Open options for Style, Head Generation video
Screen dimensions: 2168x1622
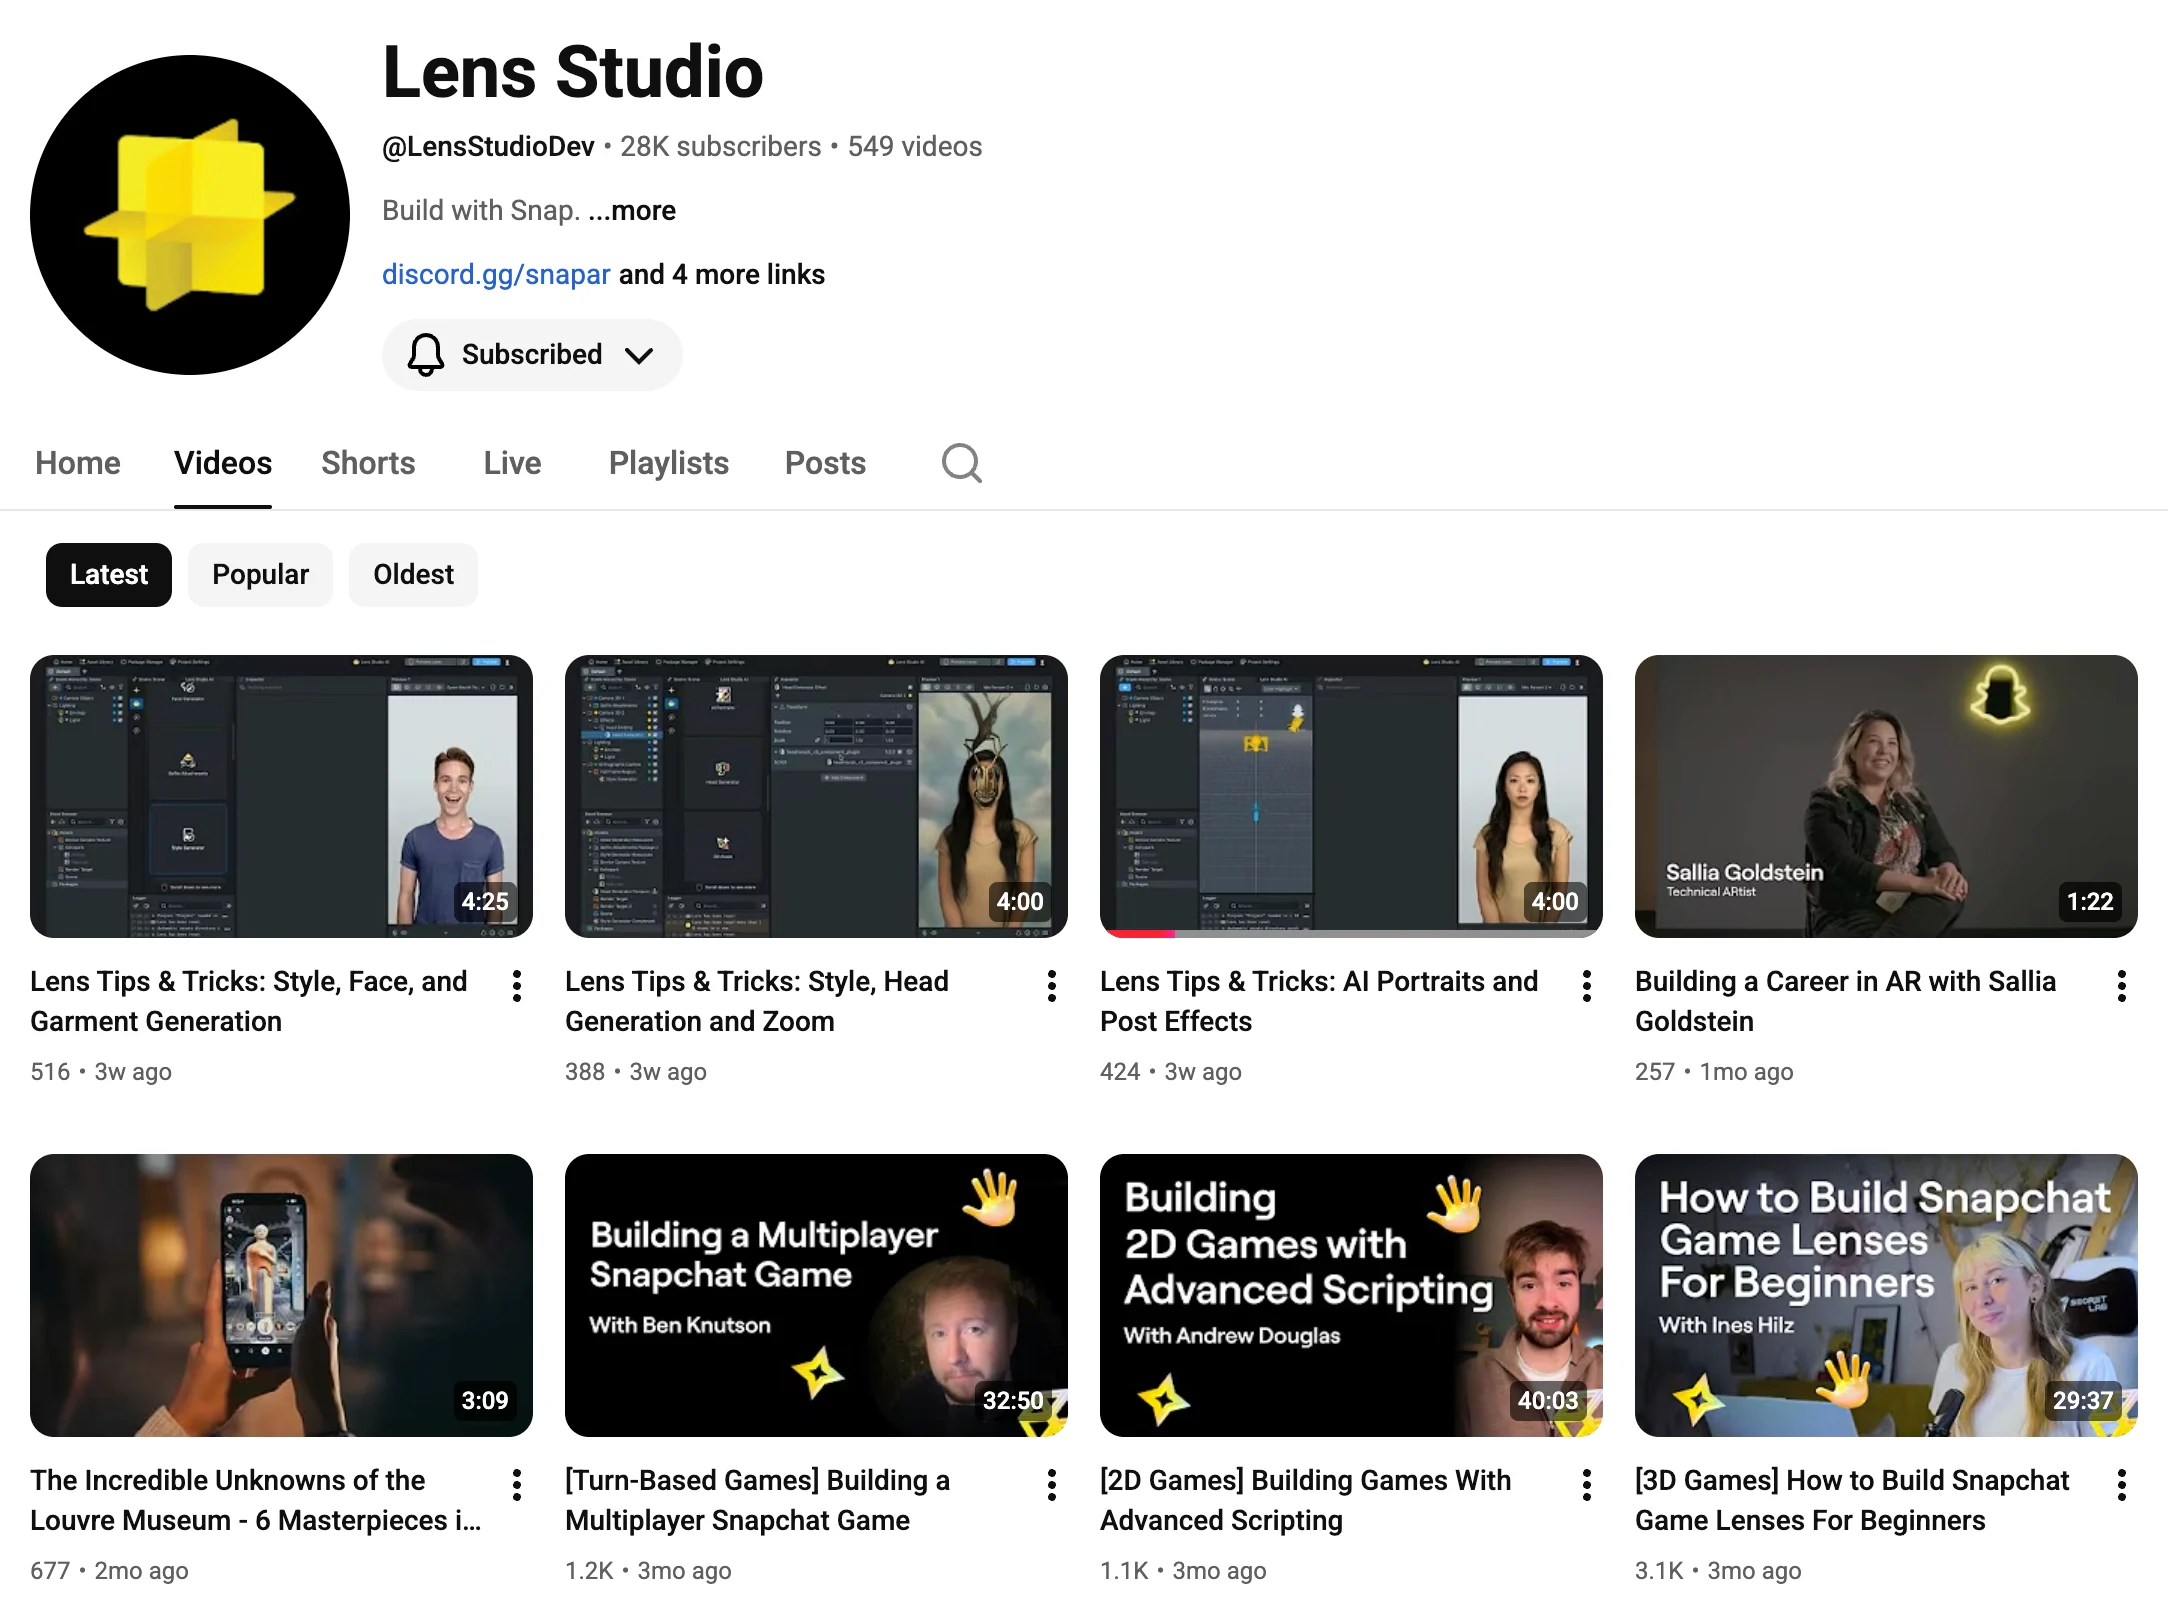1052,986
